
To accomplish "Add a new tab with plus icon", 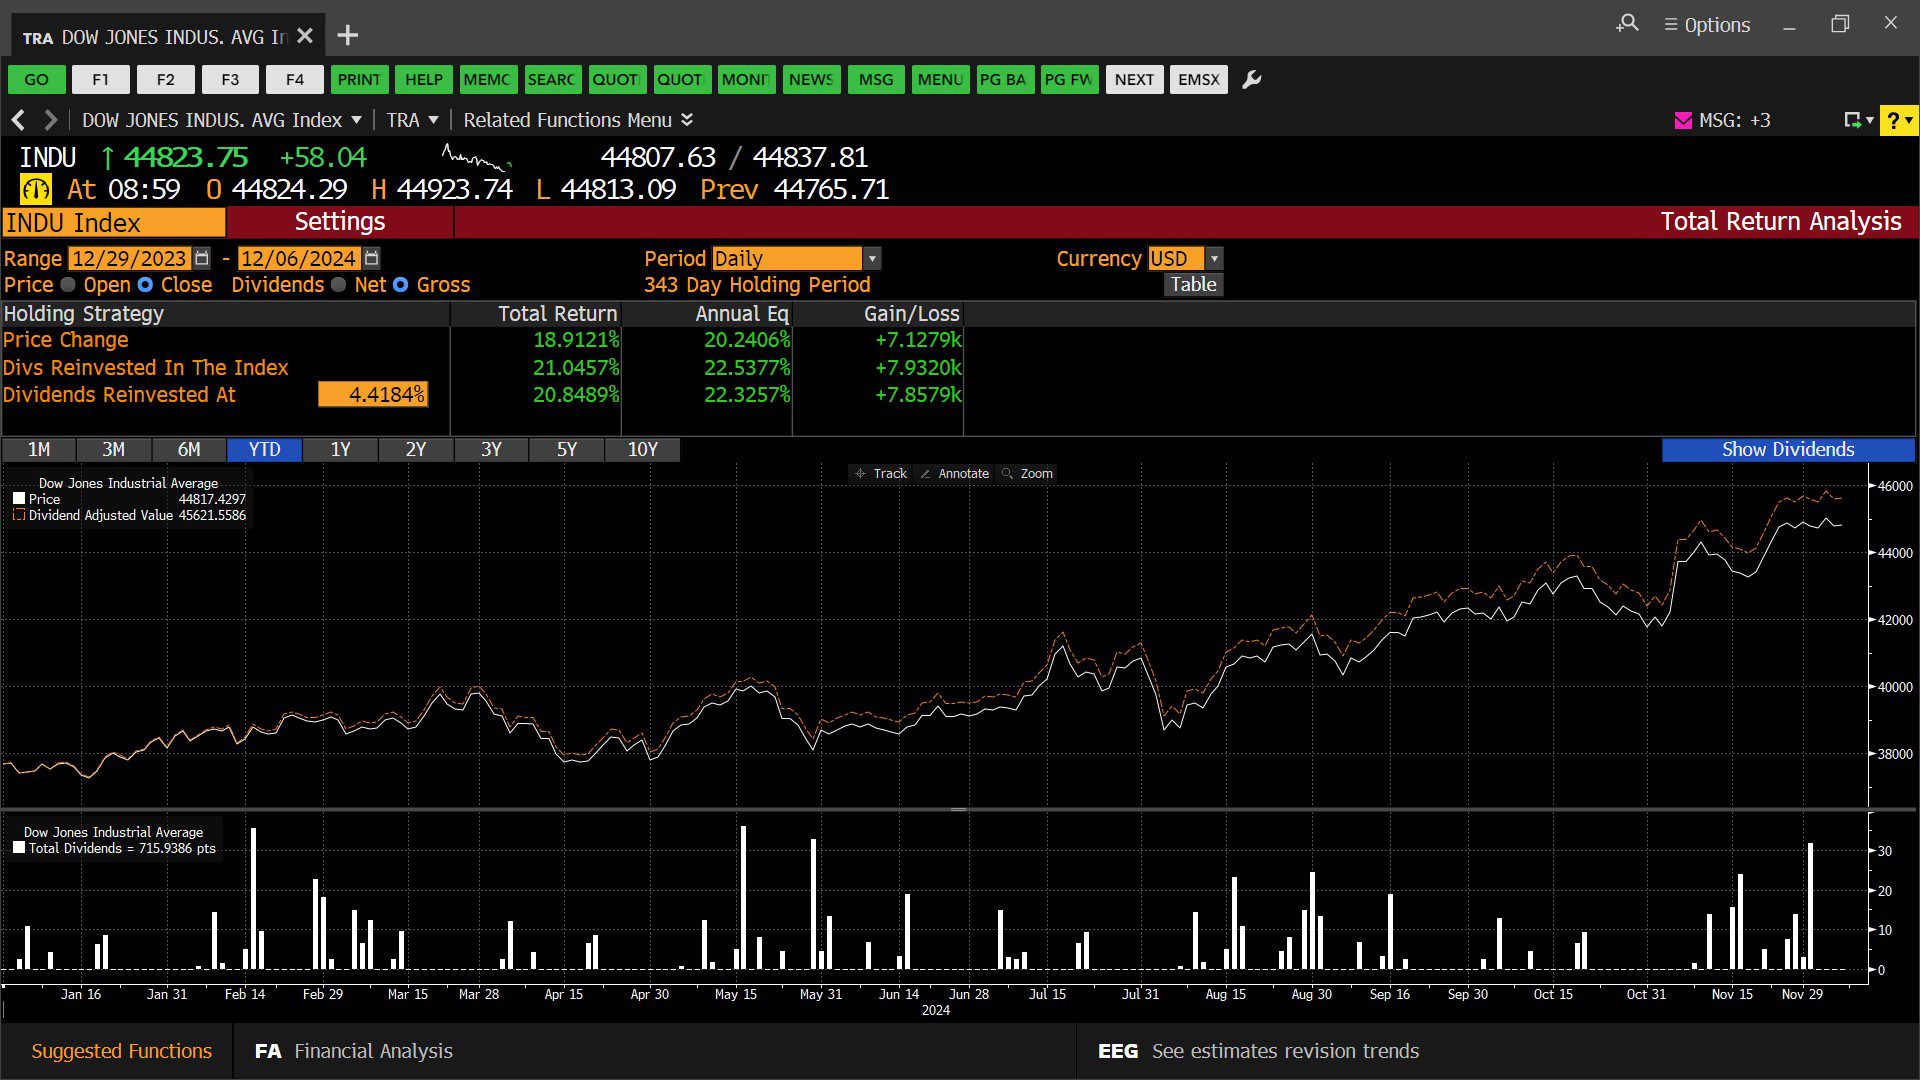I will (347, 36).
